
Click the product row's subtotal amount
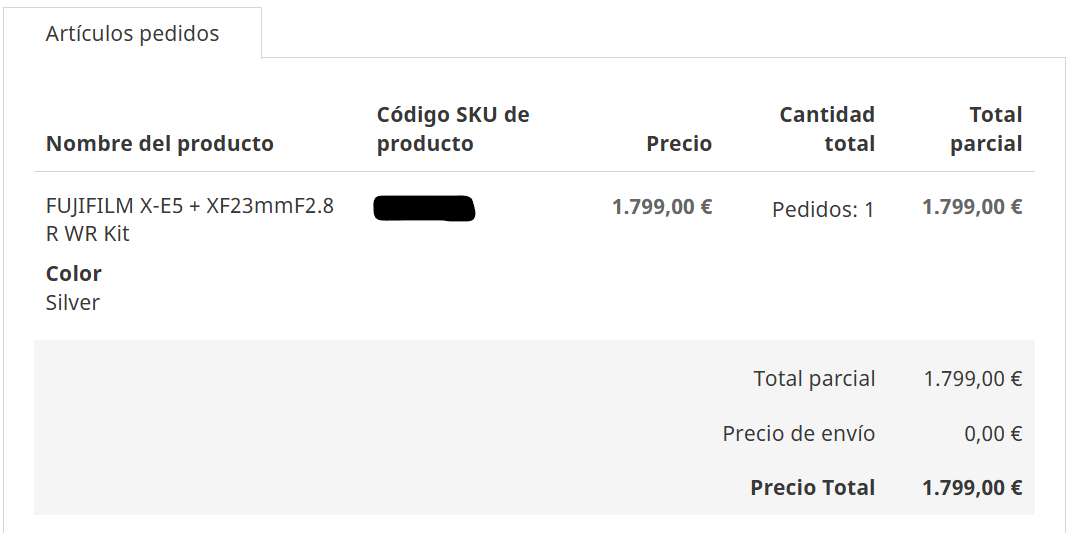972,207
